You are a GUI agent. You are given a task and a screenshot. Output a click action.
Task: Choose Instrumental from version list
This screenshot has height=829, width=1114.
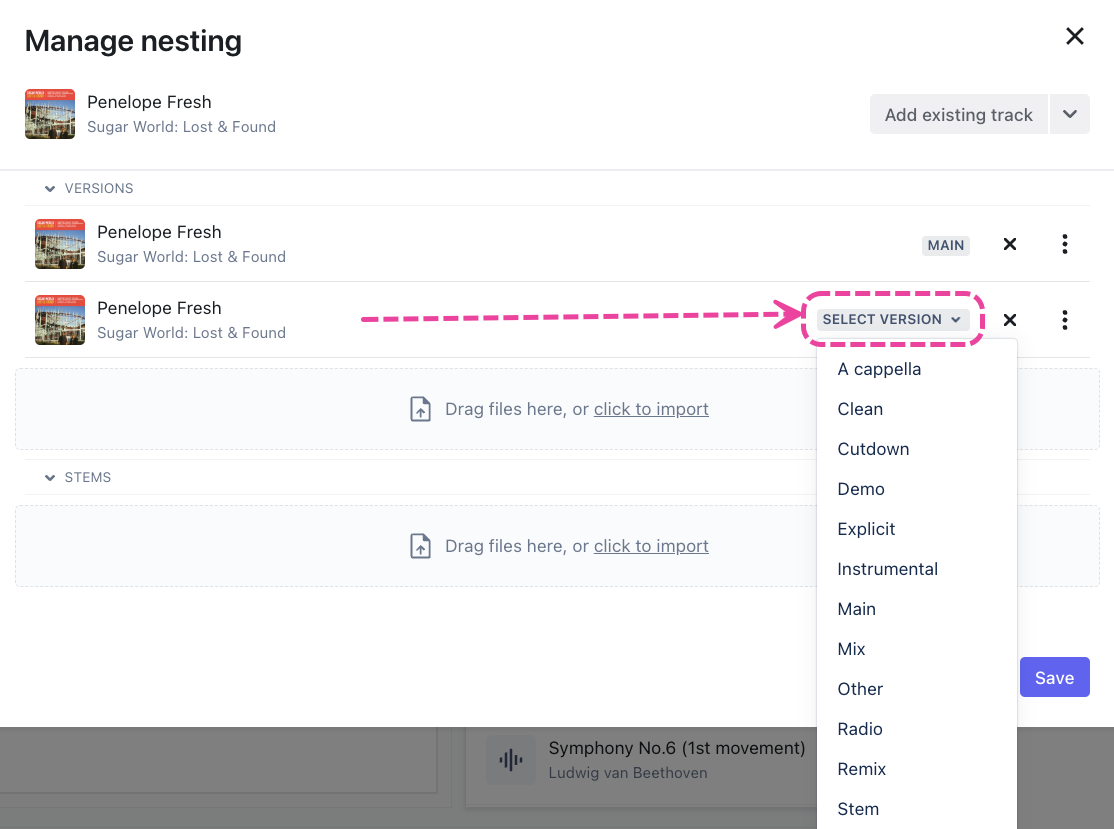click(887, 569)
